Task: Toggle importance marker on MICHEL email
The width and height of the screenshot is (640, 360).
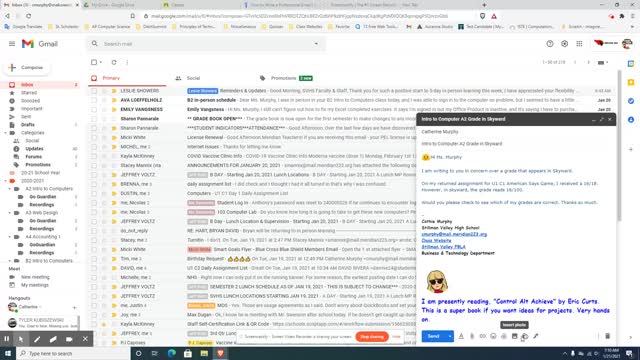Action: click(114, 147)
